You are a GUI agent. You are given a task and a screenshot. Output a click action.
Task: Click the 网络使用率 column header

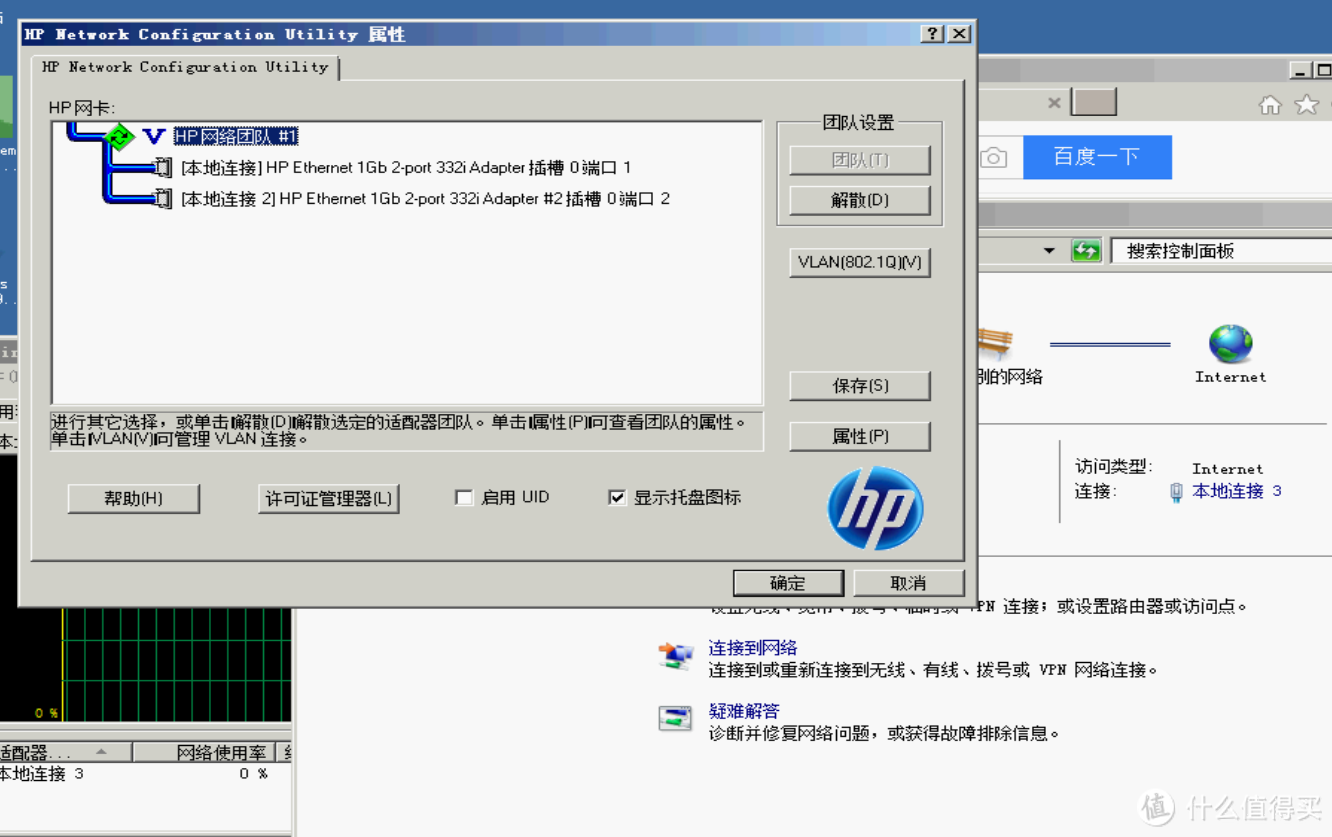(x=221, y=753)
